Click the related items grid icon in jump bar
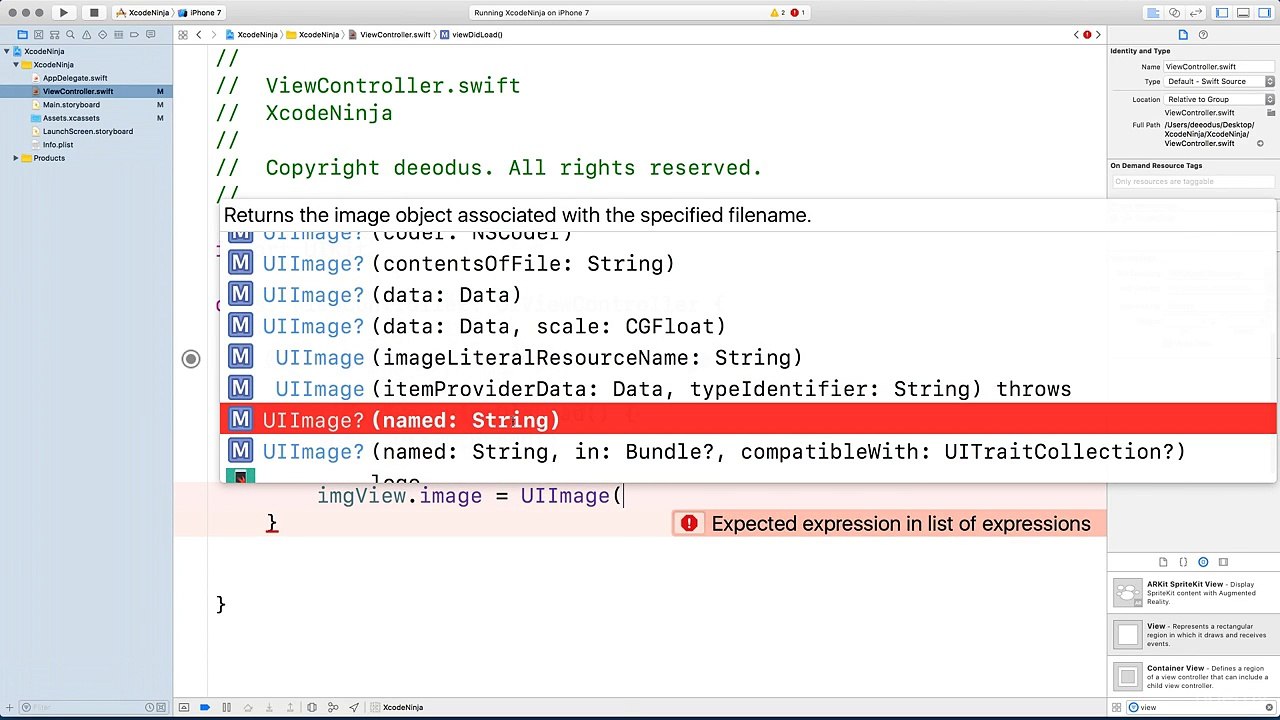Image resolution: width=1280 pixels, height=720 pixels. click(x=183, y=35)
